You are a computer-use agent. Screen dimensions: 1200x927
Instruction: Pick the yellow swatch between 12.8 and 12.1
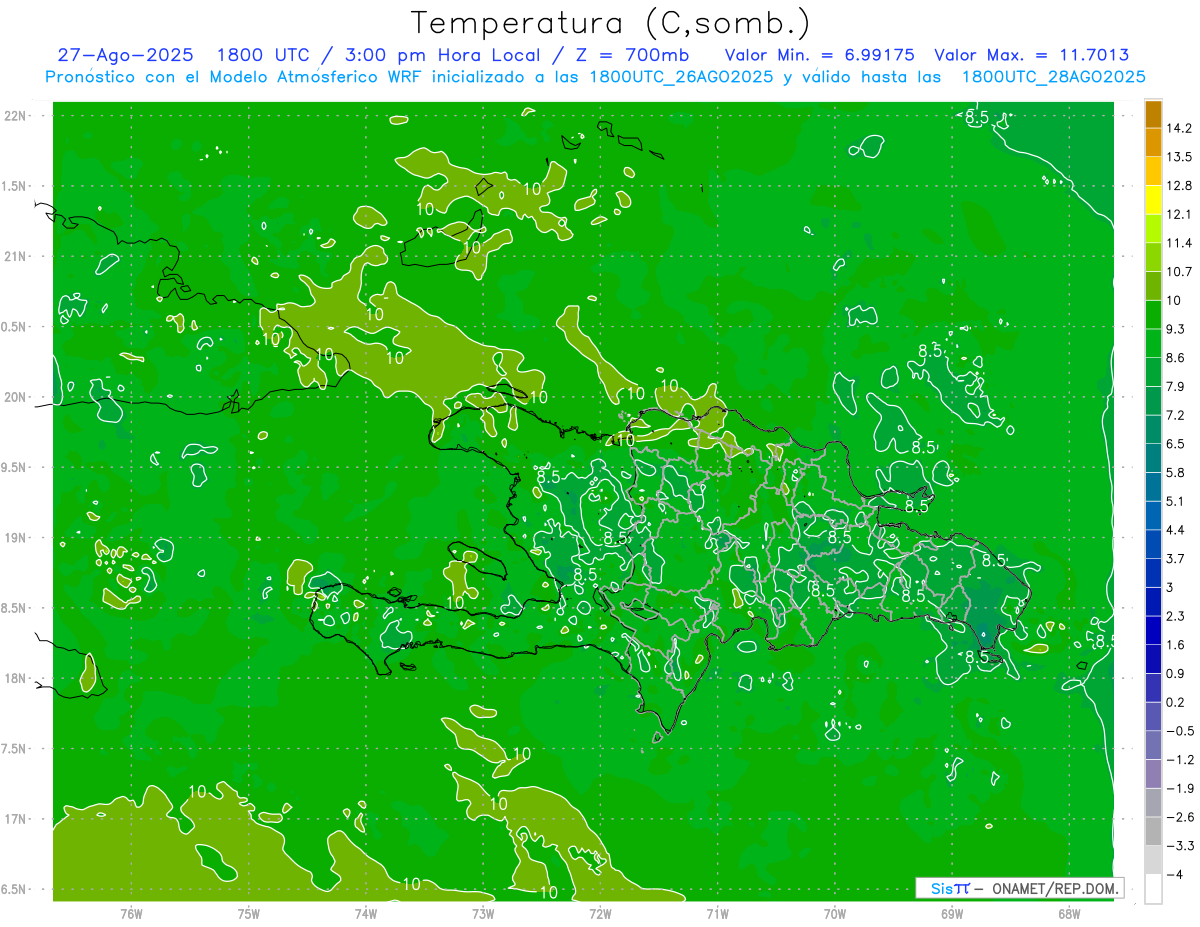point(1153,200)
